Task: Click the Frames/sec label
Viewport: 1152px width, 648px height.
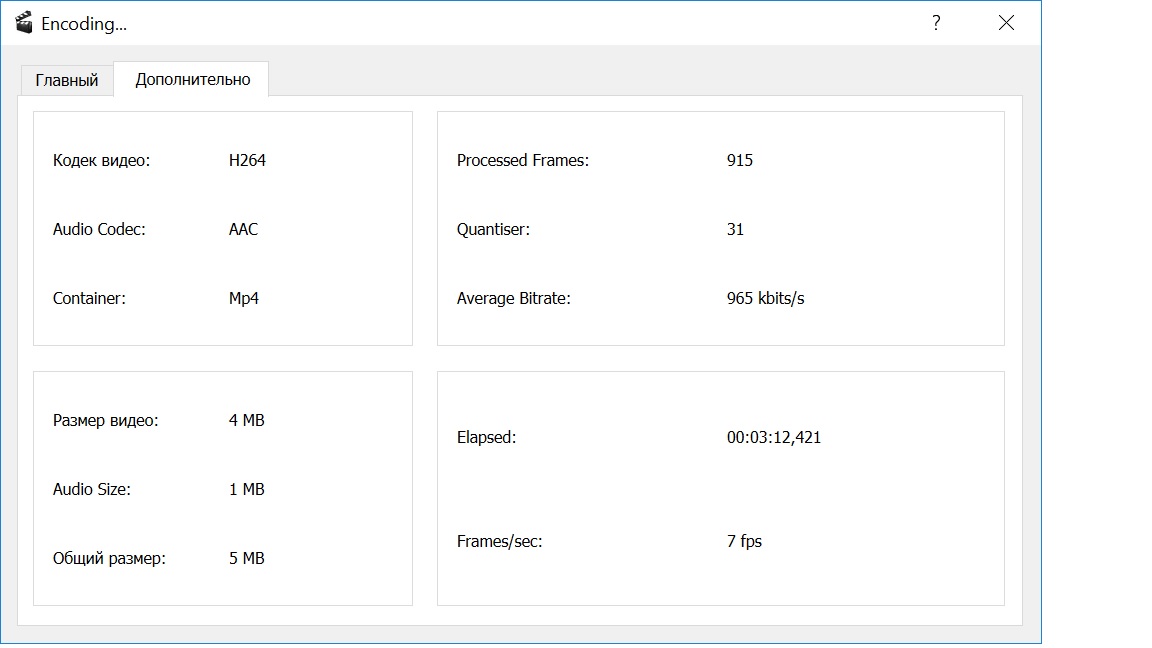Action: (499, 541)
